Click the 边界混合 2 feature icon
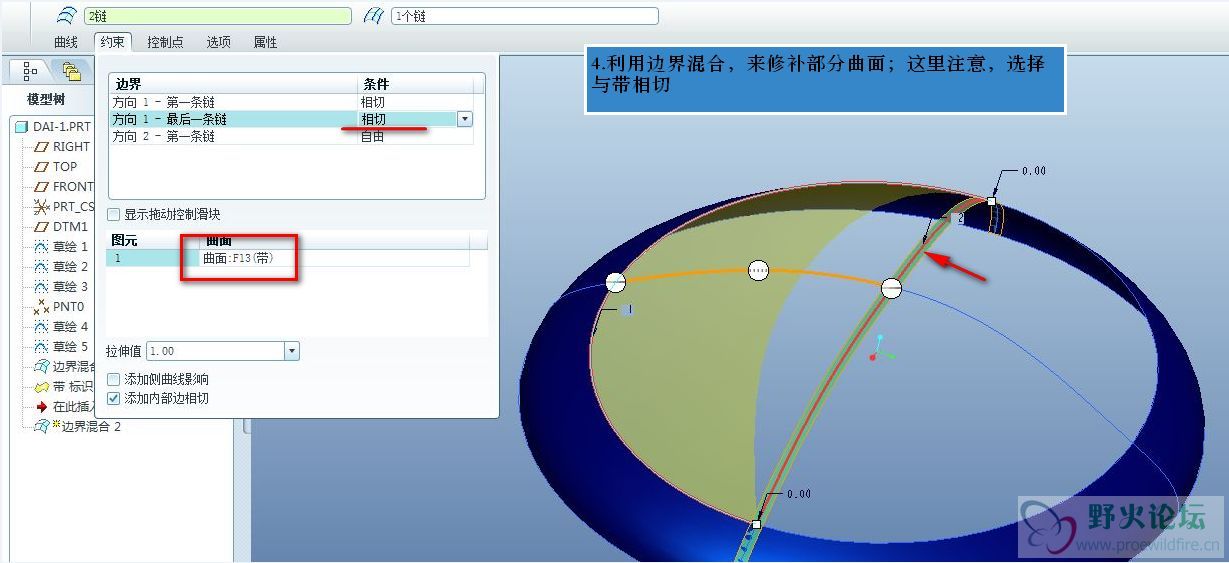 [42, 426]
